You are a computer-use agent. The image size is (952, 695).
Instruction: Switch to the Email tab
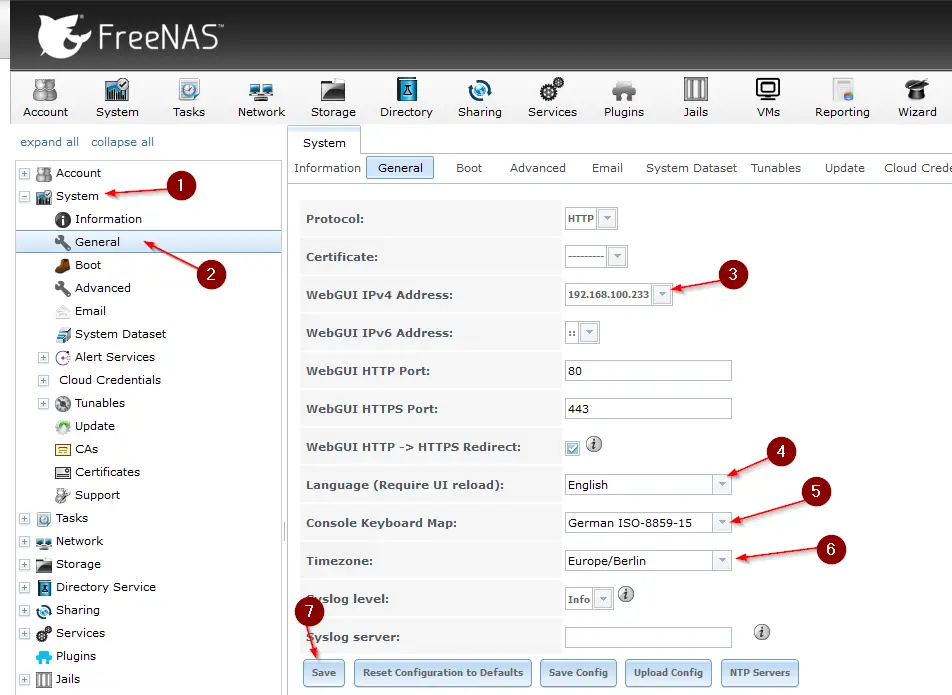click(607, 168)
